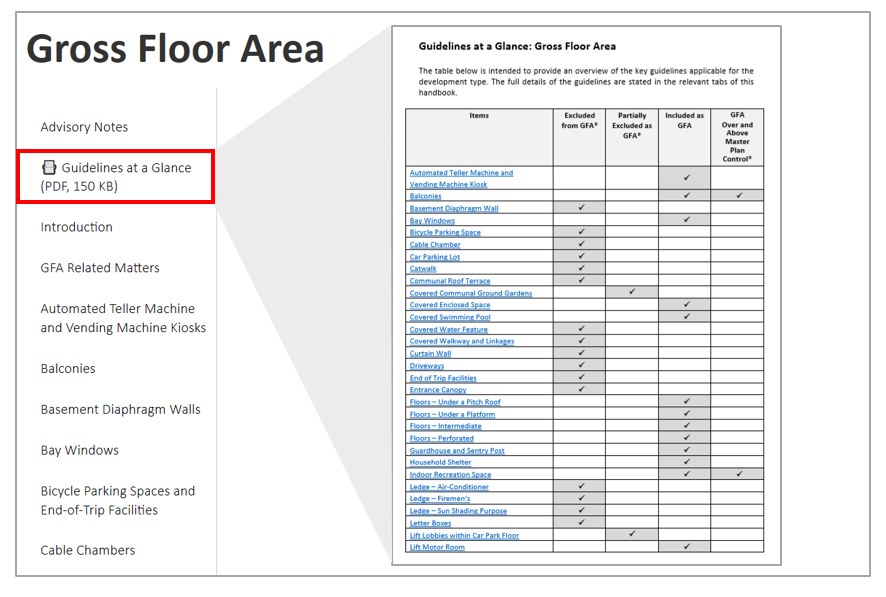The height and width of the screenshot is (597, 886).
Task: Click the PDF document icon beside Guidelines at a Glance
Action: [49, 167]
